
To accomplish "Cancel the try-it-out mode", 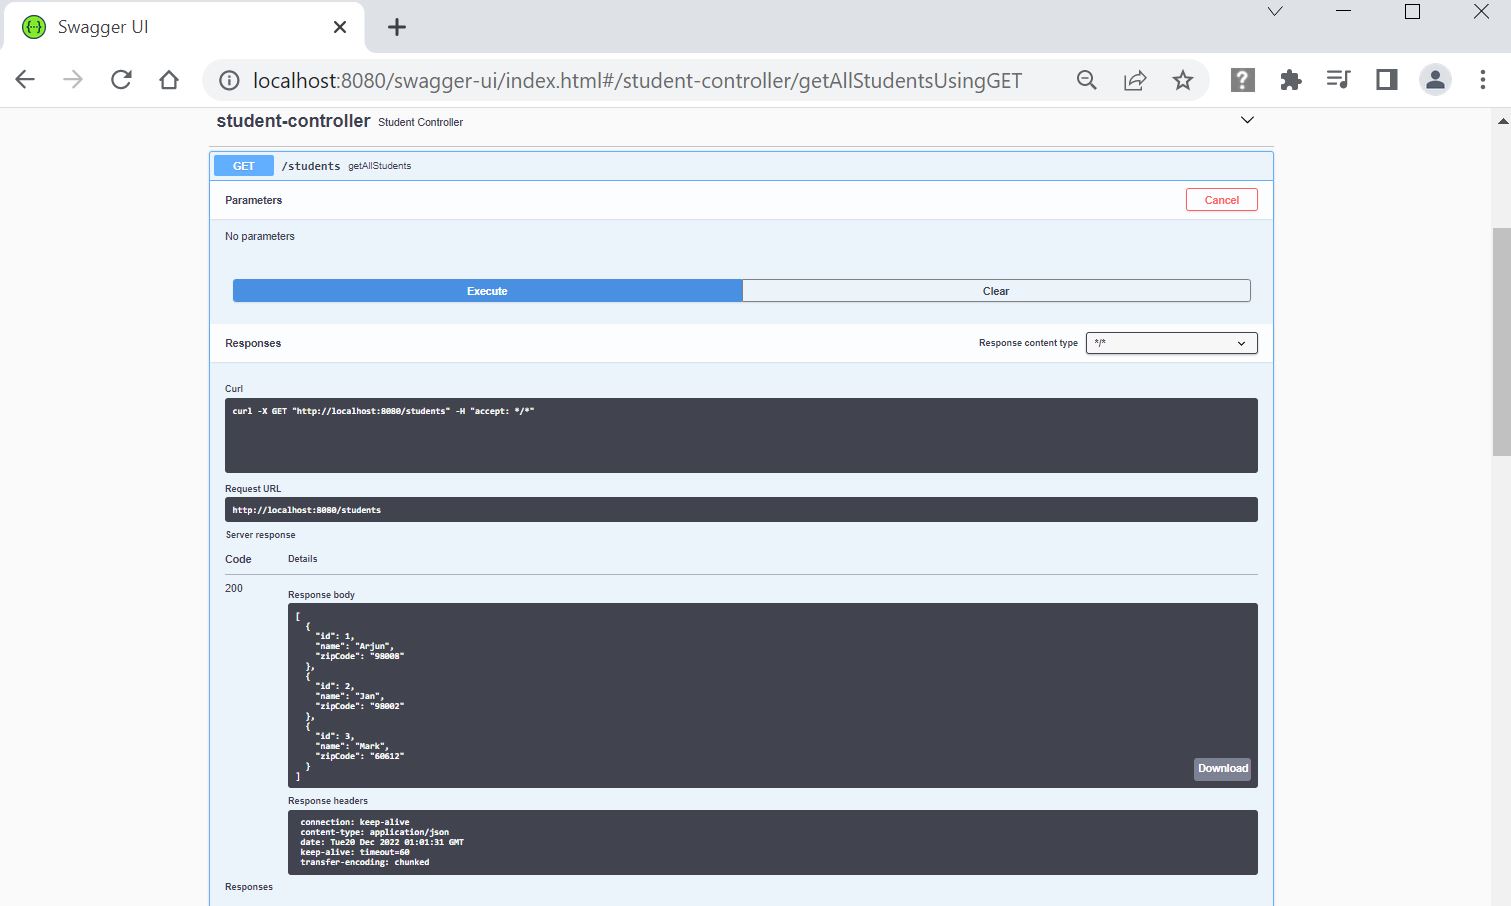I will point(1222,200).
